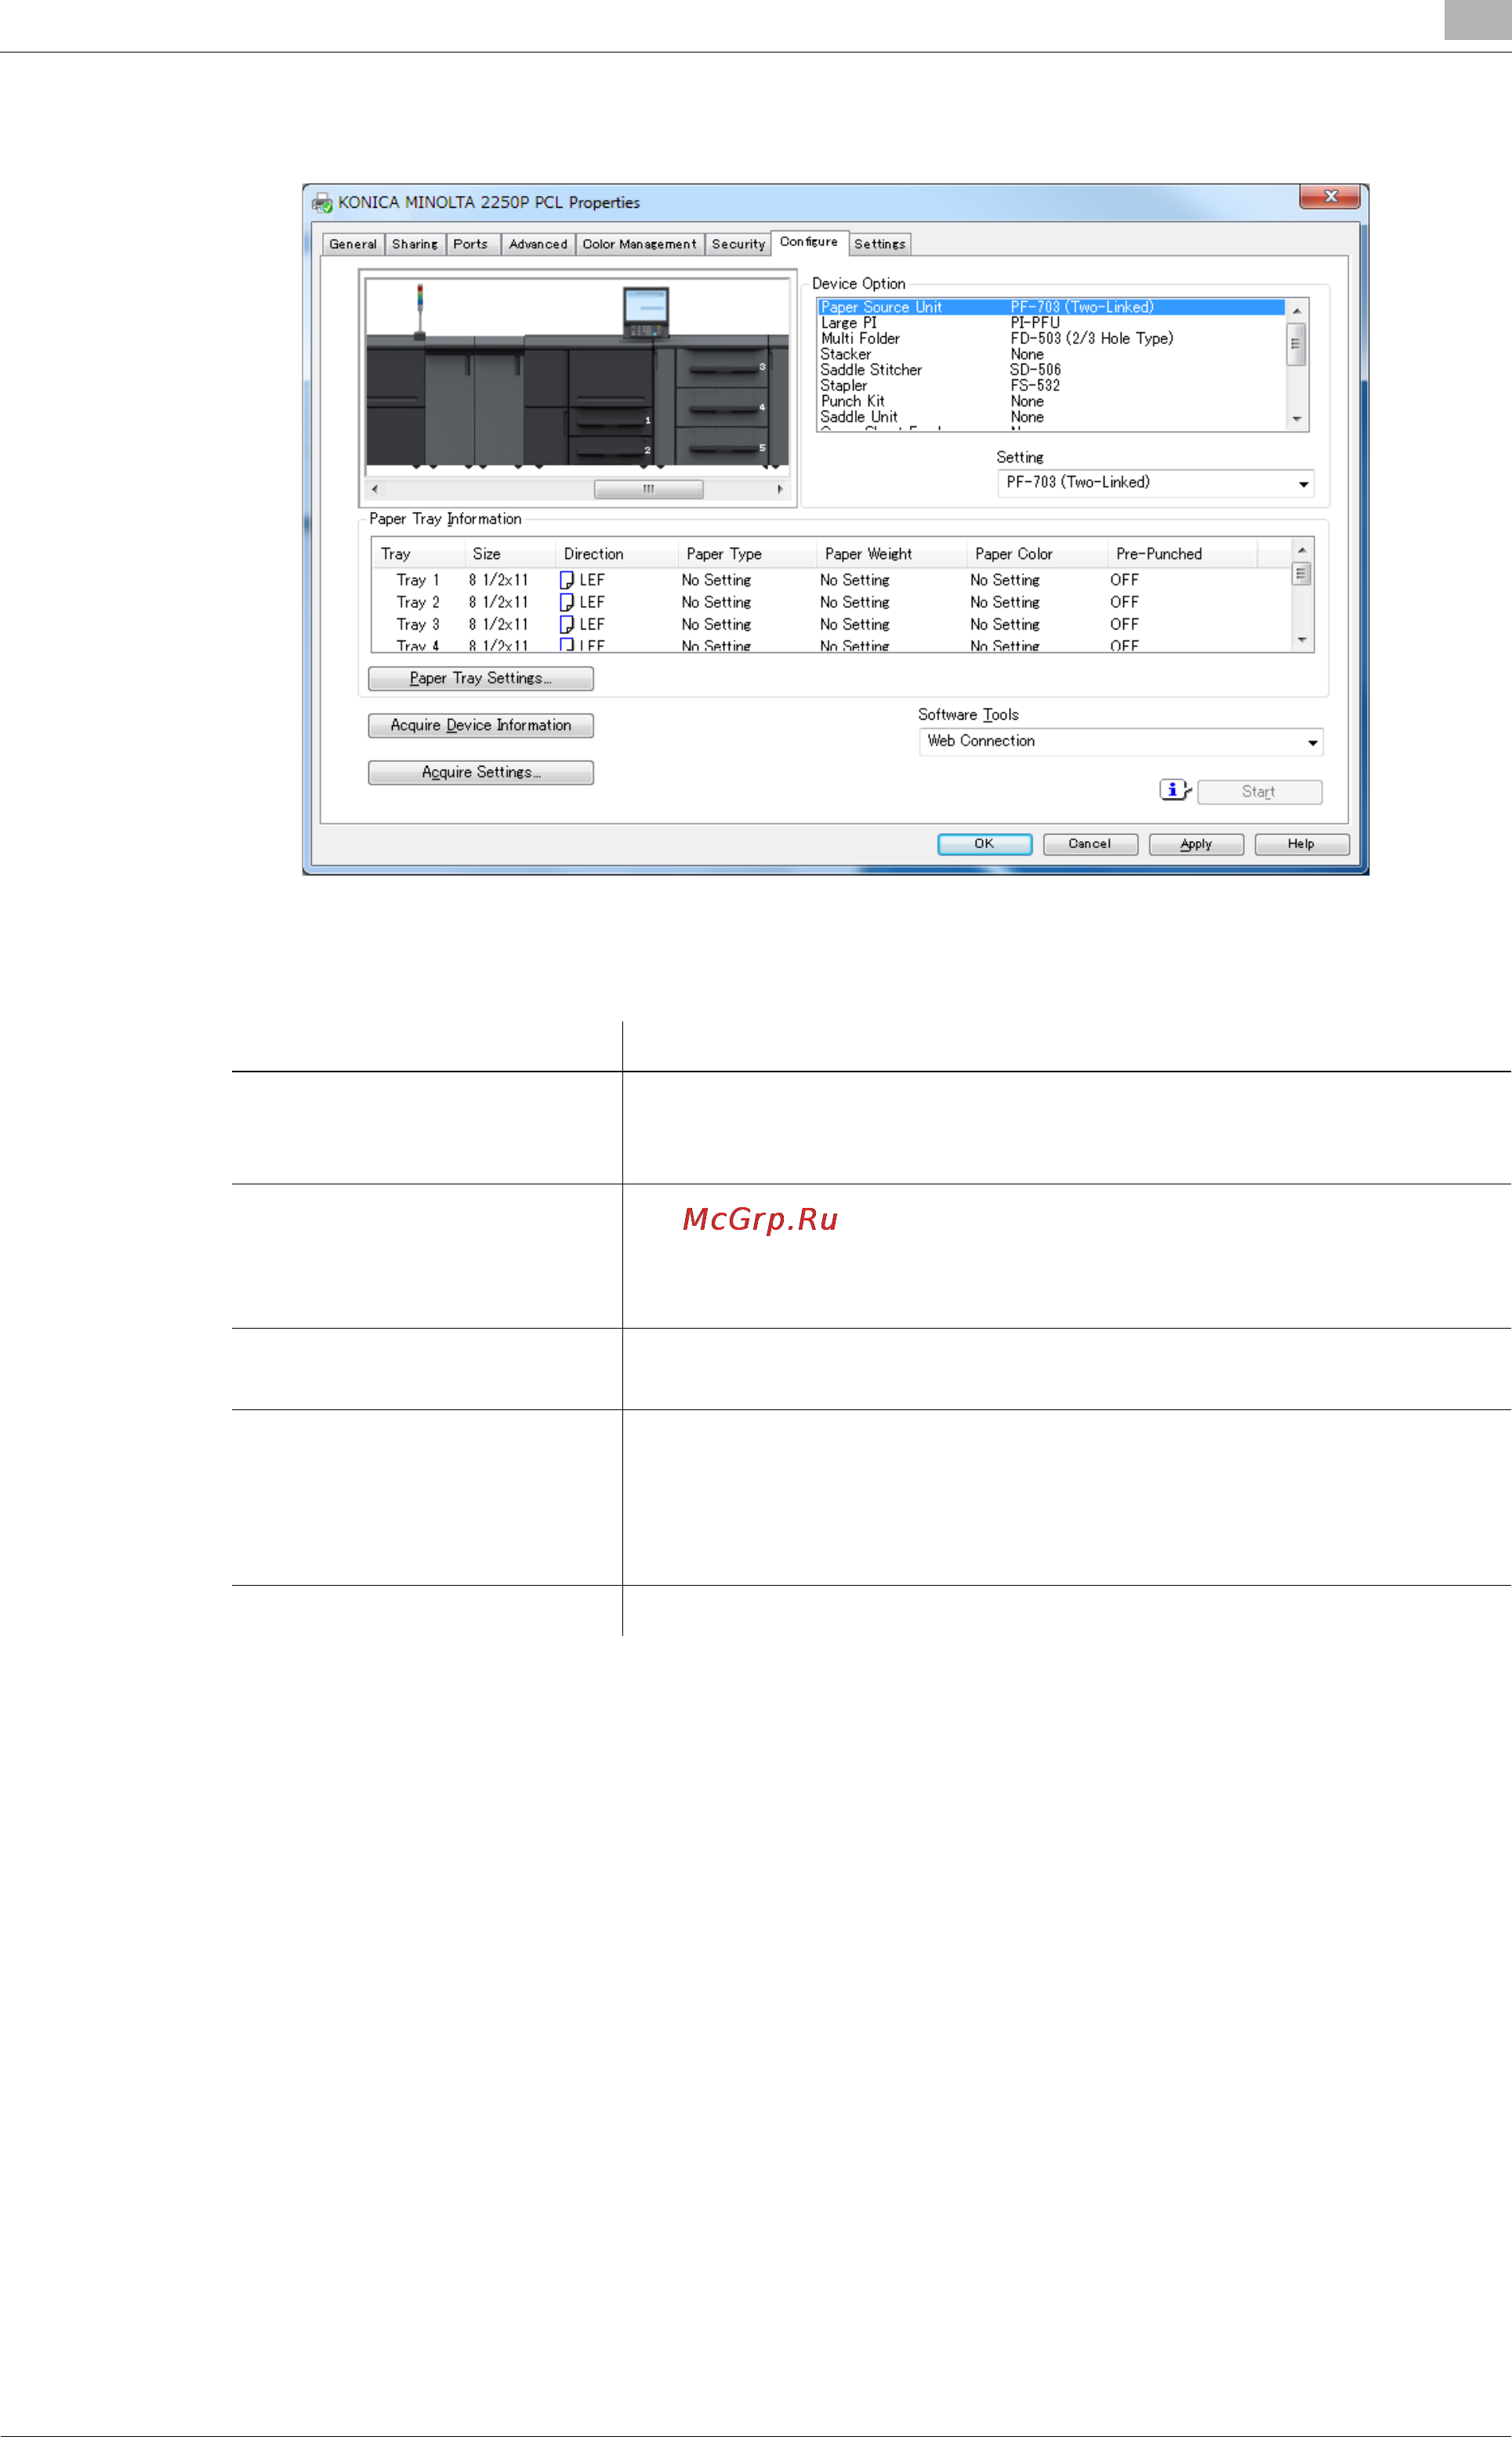Image resolution: width=1512 pixels, height=2437 pixels.
Task: Click the PI-PFU value in Device Option
Action: click(1035, 323)
